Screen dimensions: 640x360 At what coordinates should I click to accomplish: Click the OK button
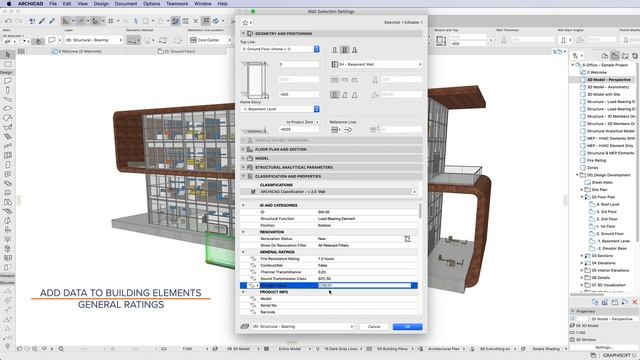(407, 327)
